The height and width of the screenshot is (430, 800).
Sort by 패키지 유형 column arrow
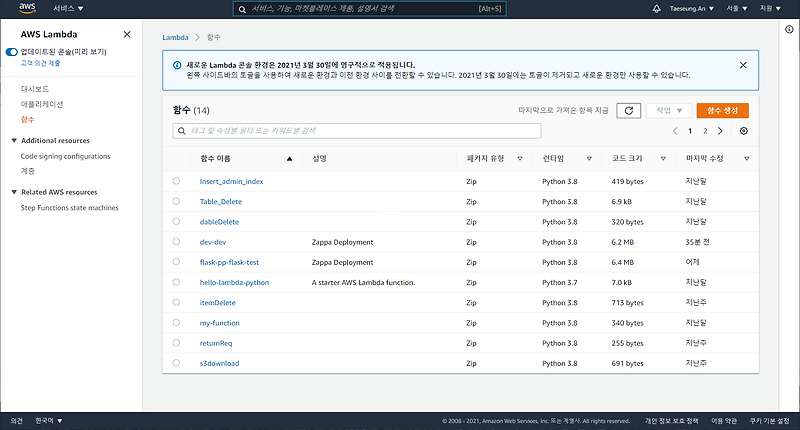click(x=520, y=159)
